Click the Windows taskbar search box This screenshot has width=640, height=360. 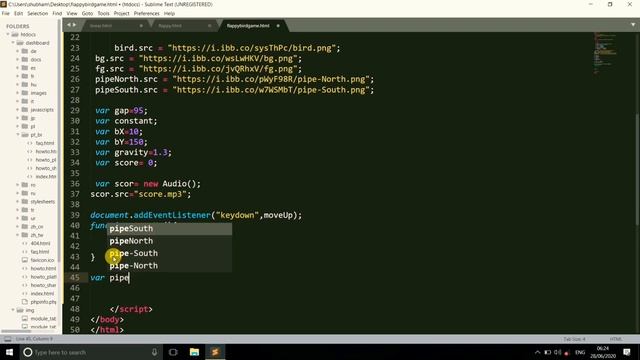pos(91,352)
